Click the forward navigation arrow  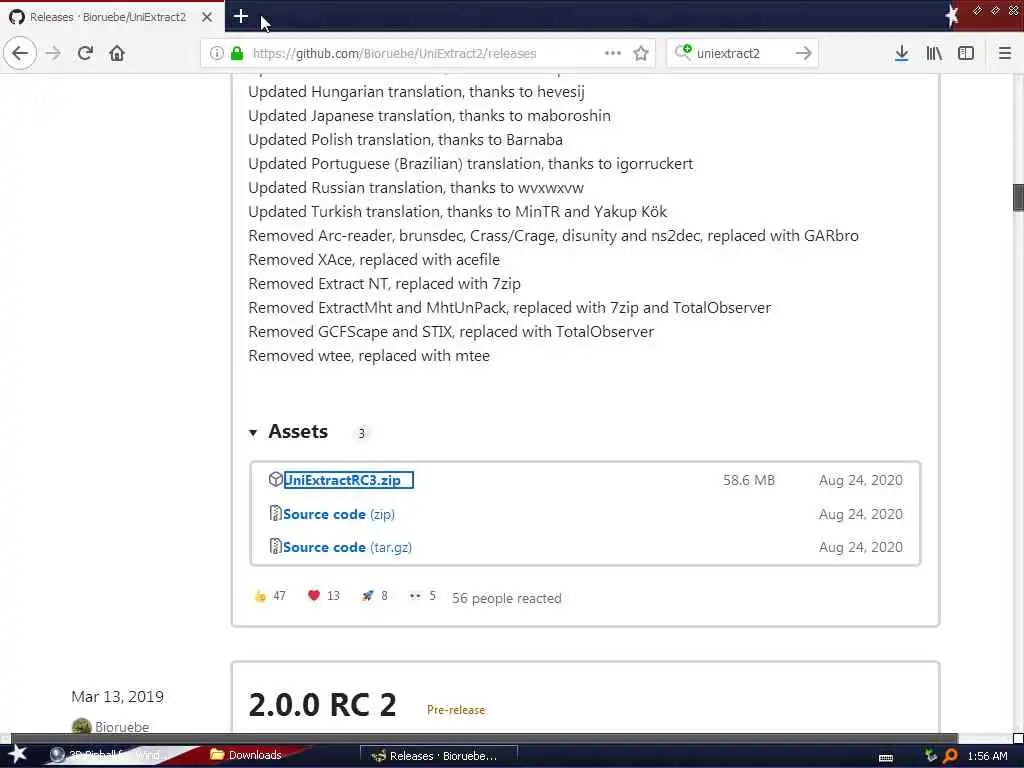click(x=53, y=53)
